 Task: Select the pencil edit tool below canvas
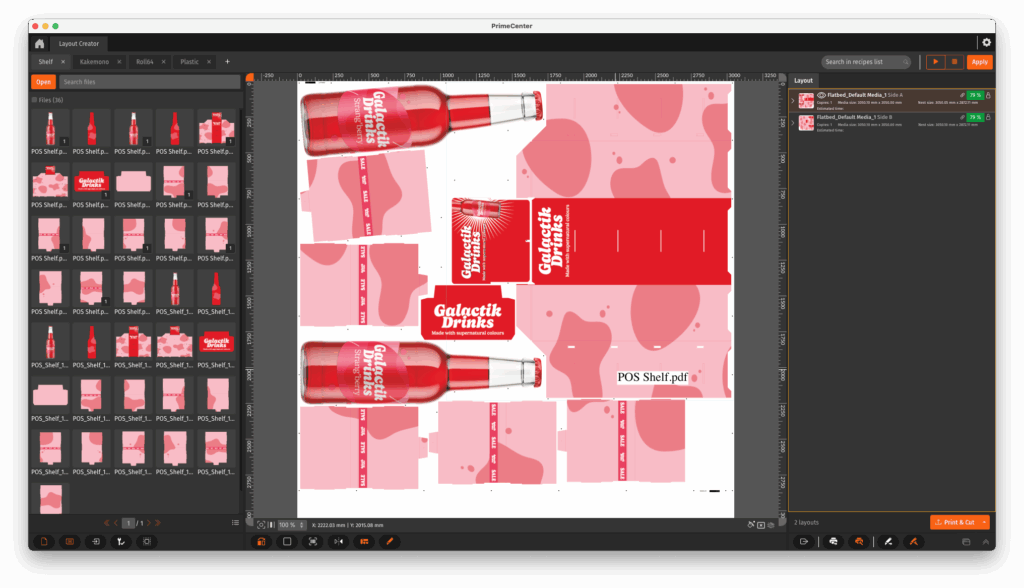coord(390,541)
